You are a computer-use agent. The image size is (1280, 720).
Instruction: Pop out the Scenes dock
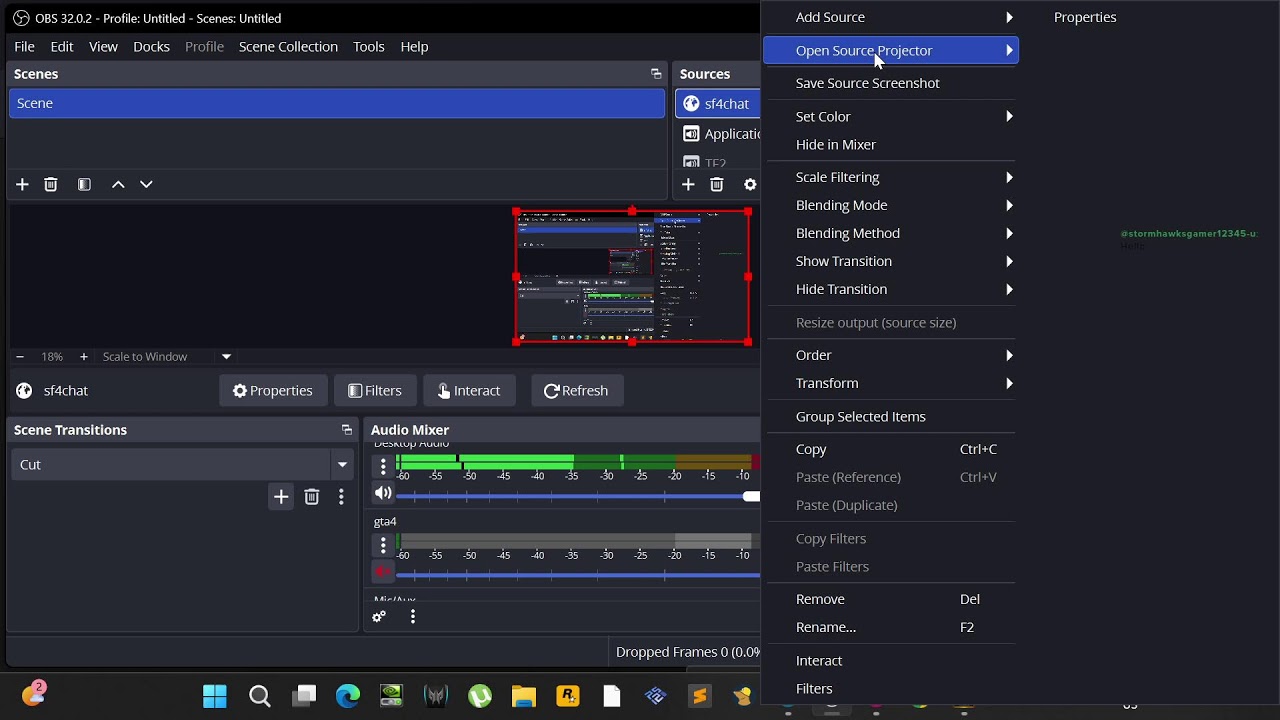coord(656,74)
